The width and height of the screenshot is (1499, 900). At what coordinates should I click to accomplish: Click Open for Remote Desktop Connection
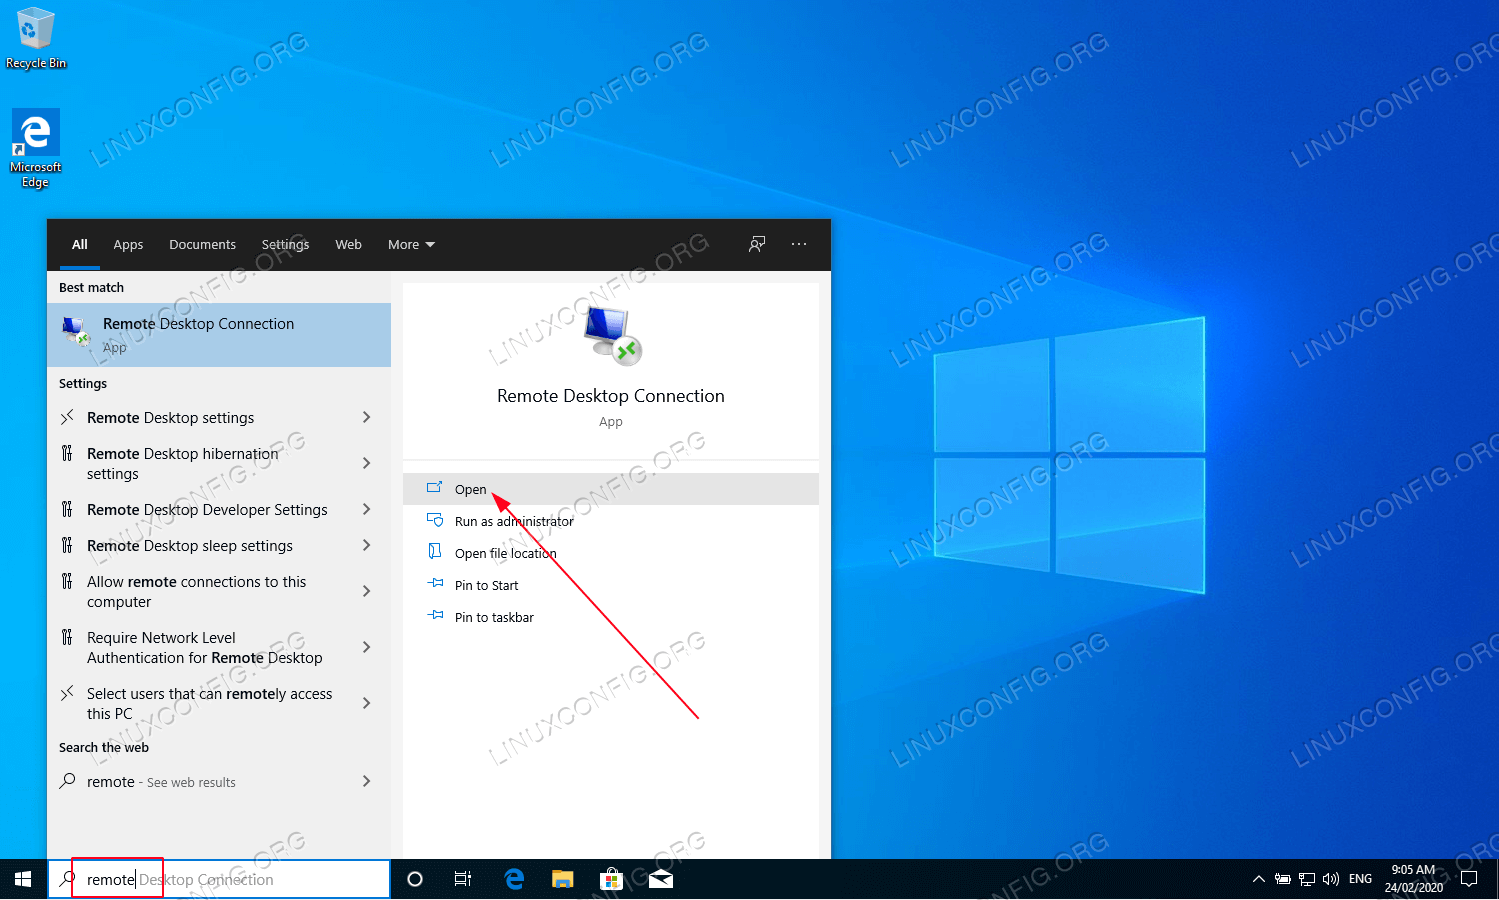coord(470,489)
